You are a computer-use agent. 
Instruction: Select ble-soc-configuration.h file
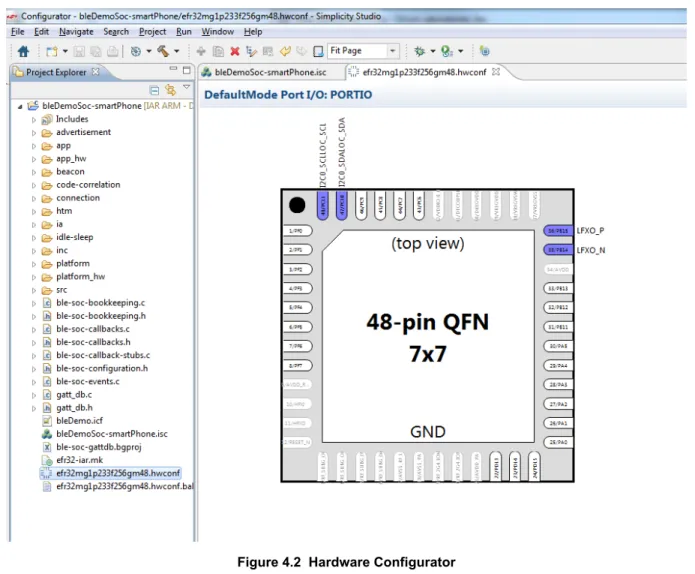point(102,368)
